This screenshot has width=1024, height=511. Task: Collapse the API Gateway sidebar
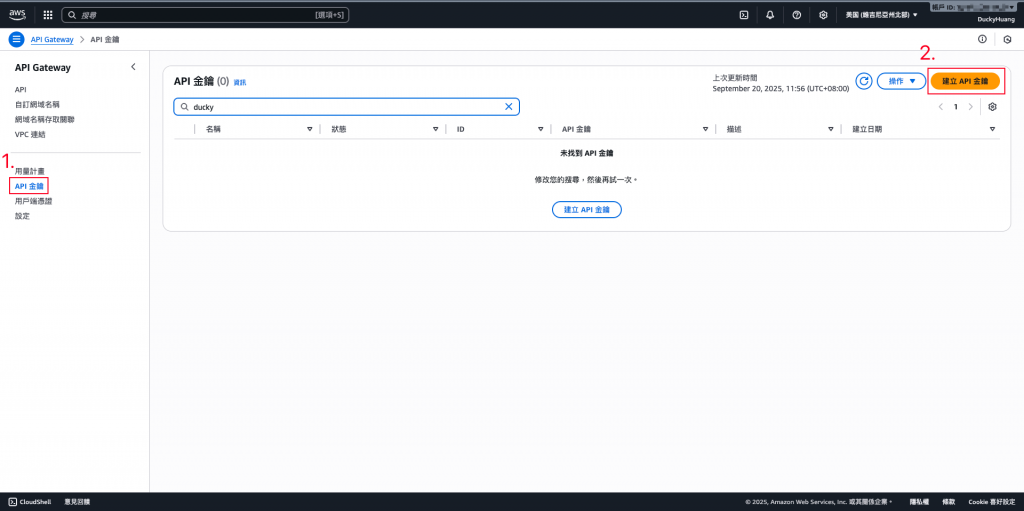pos(133,67)
